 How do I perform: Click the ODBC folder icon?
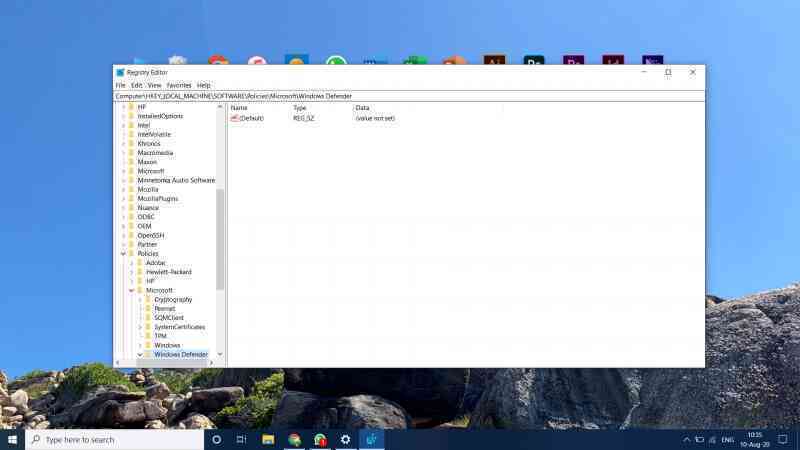131,217
